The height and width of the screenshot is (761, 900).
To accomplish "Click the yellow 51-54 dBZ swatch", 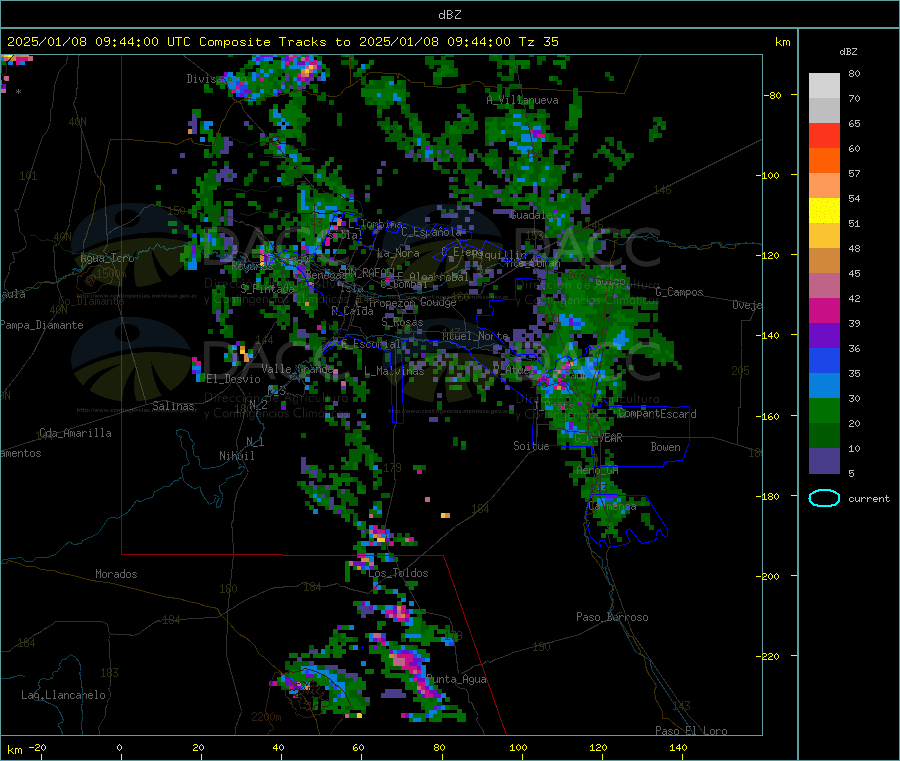I will click(824, 211).
